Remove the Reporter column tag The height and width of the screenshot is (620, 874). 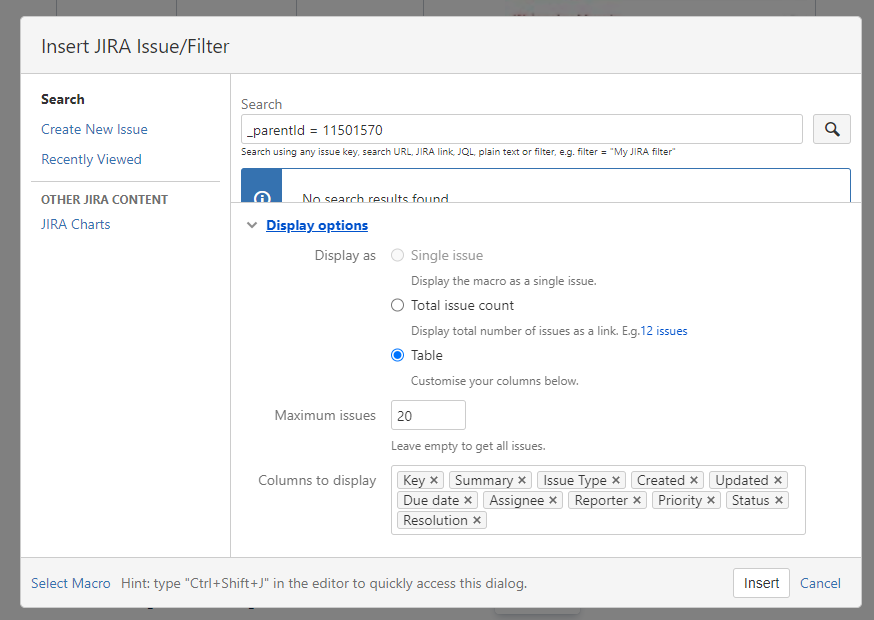(x=637, y=500)
